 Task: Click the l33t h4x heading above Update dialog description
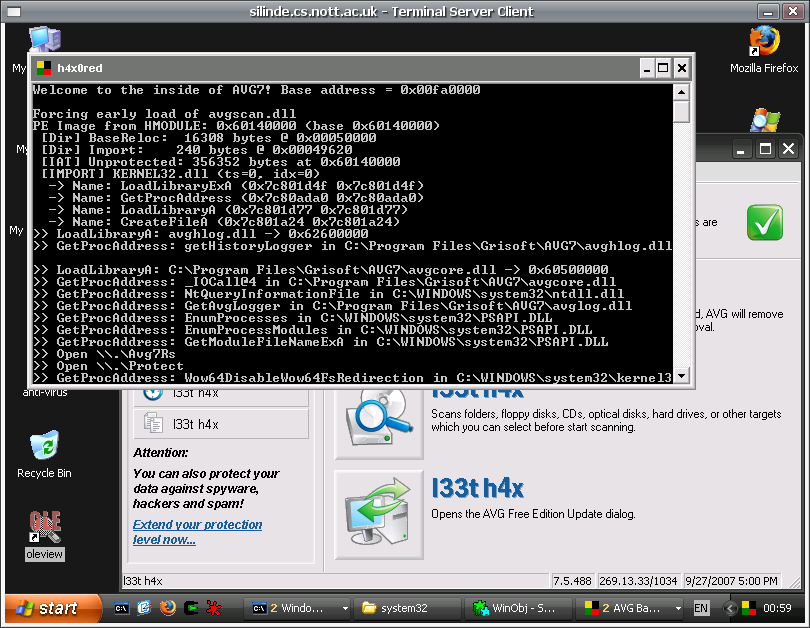[477, 488]
